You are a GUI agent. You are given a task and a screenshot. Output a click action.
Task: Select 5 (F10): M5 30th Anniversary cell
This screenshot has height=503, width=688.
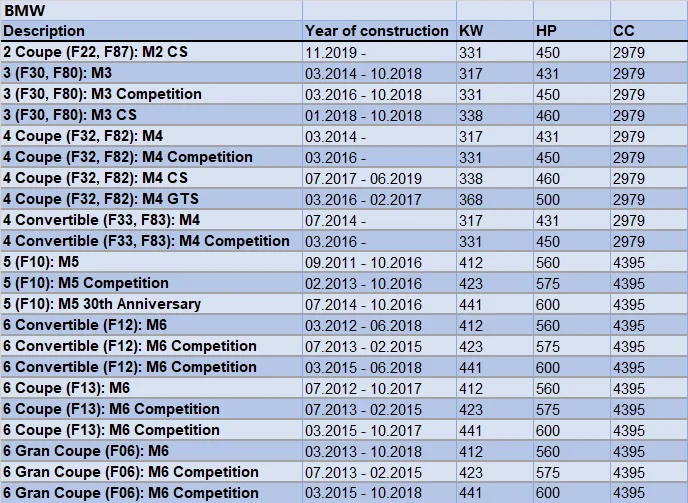pyautogui.click(x=151, y=304)
